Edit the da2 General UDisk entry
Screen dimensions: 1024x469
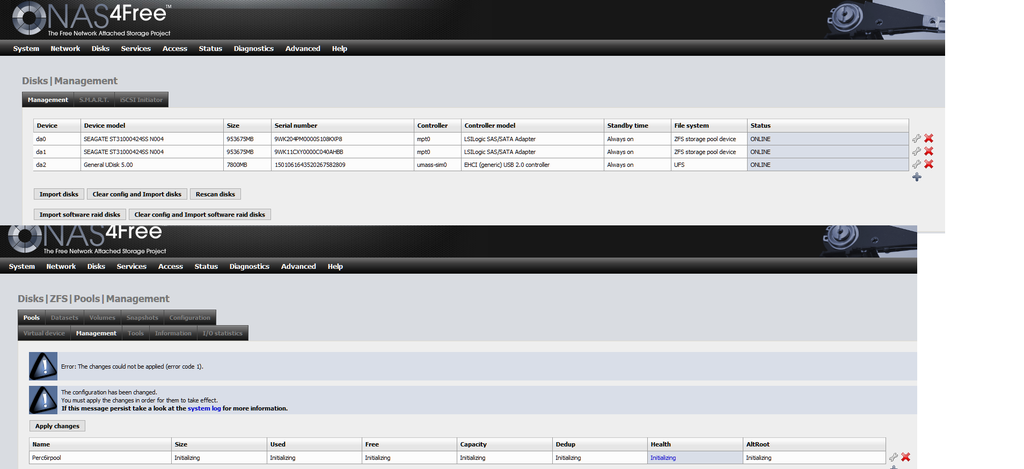(916, 164)
